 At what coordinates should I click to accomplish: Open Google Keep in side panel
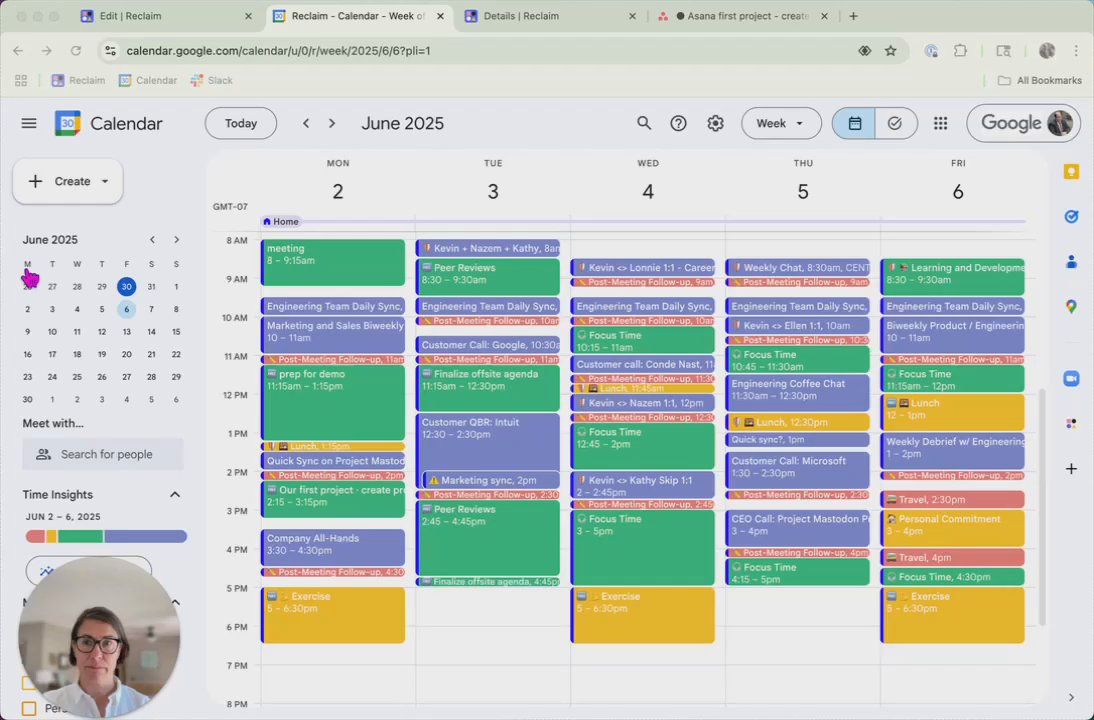(1071, 172)
